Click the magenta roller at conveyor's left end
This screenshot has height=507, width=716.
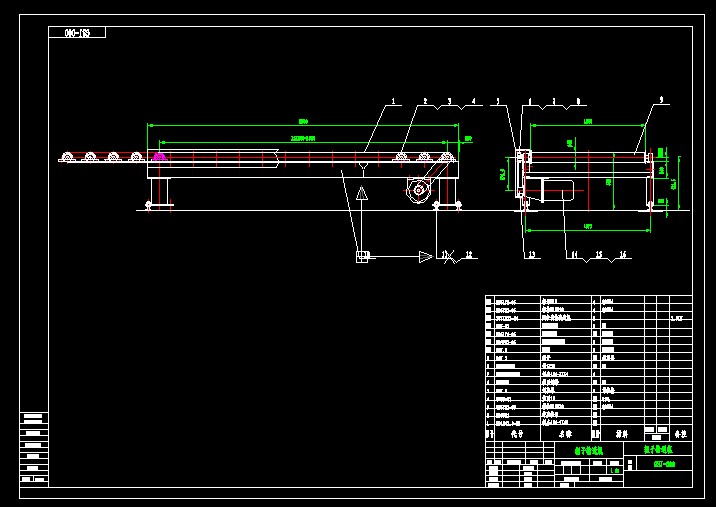coord(158,156)
